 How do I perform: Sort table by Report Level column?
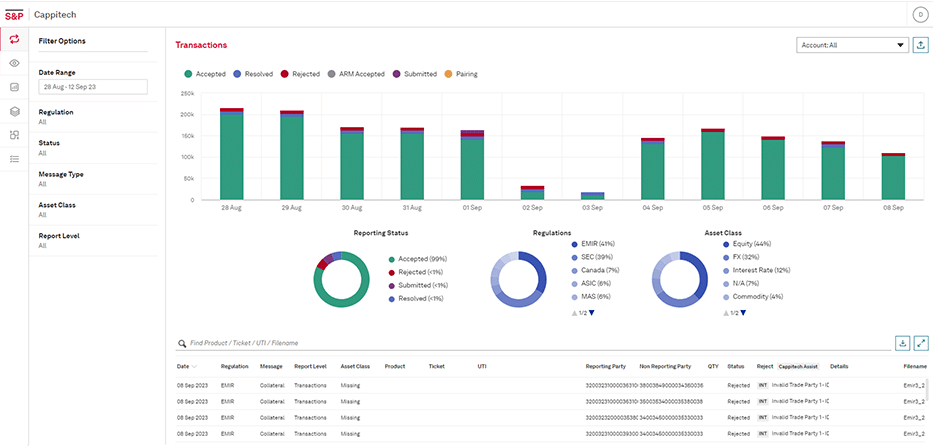[x=310, y=366]
